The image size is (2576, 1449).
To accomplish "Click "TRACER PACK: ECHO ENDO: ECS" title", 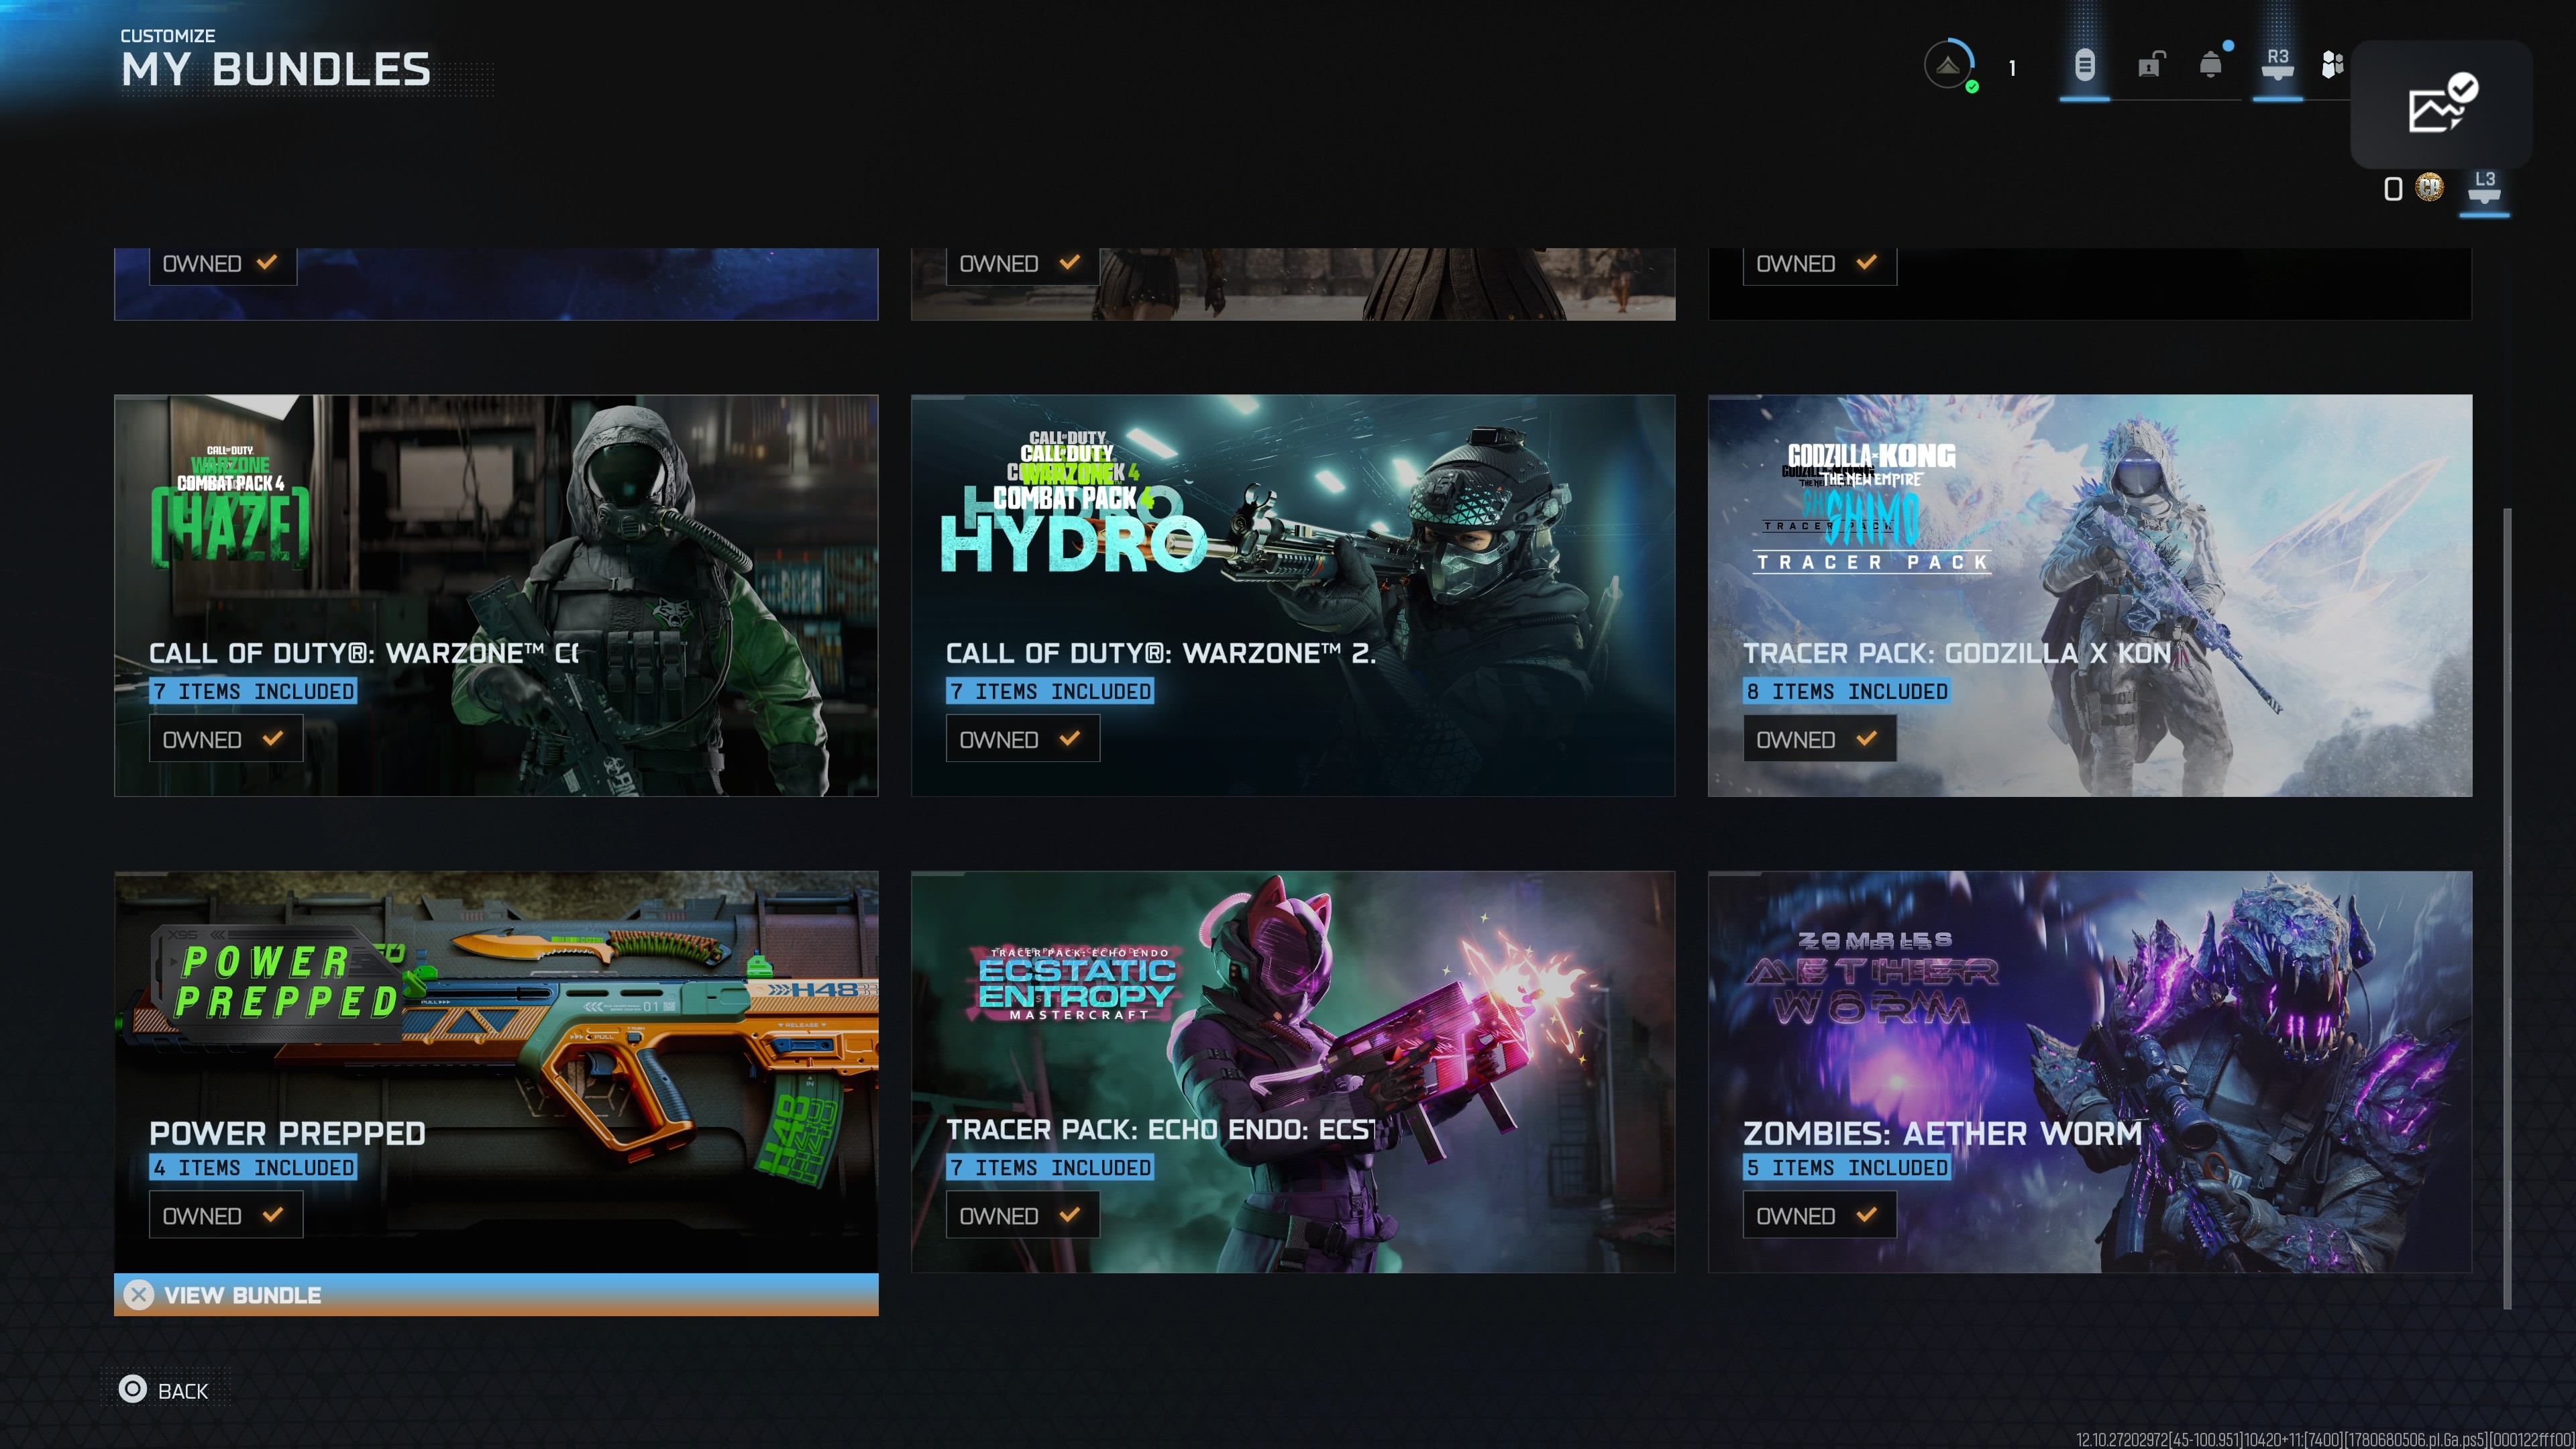I will tap(1161, 1129).
